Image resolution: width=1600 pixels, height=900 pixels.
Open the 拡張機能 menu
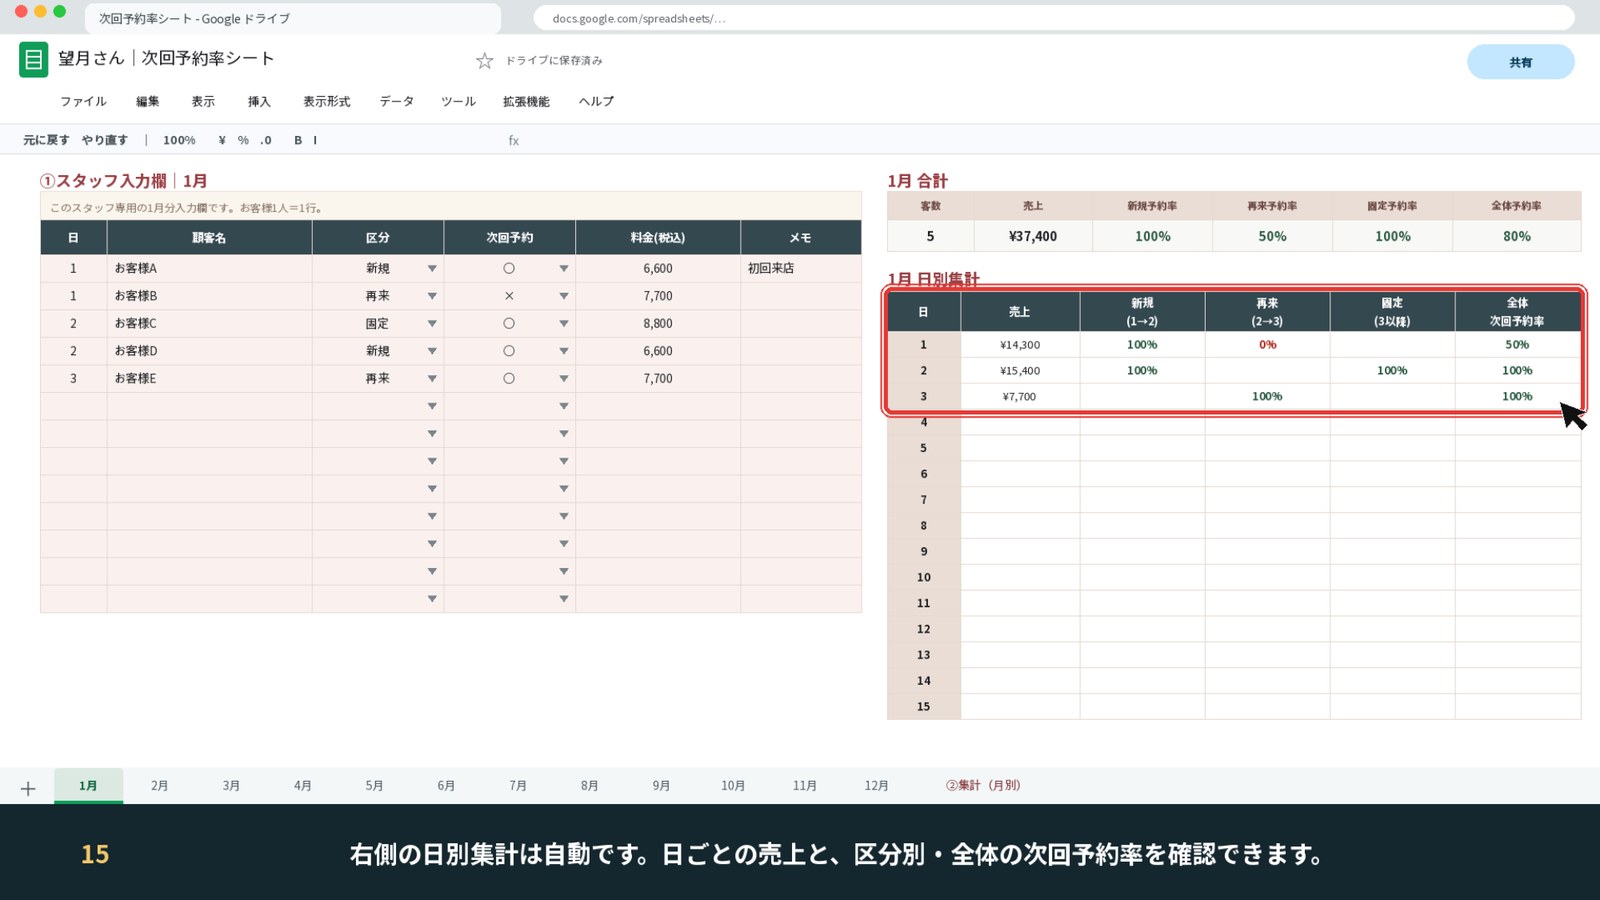click(x=527, y=102)
